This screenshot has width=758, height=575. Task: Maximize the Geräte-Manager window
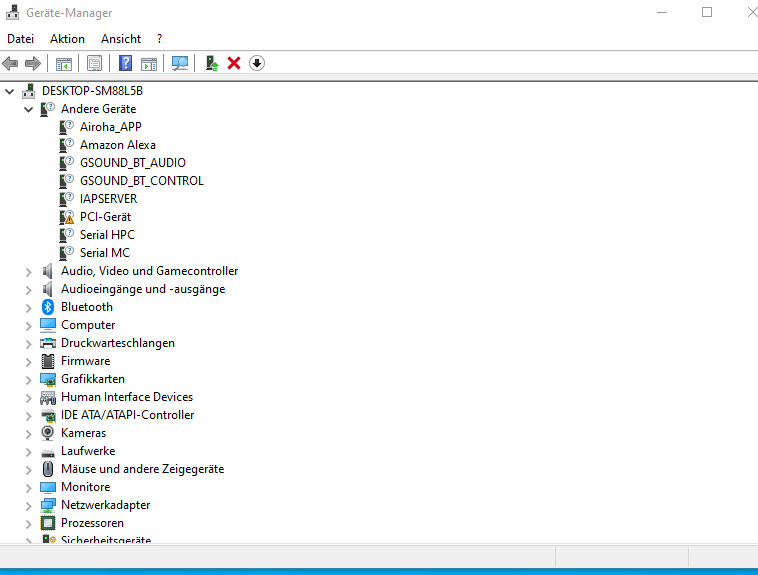707,12
